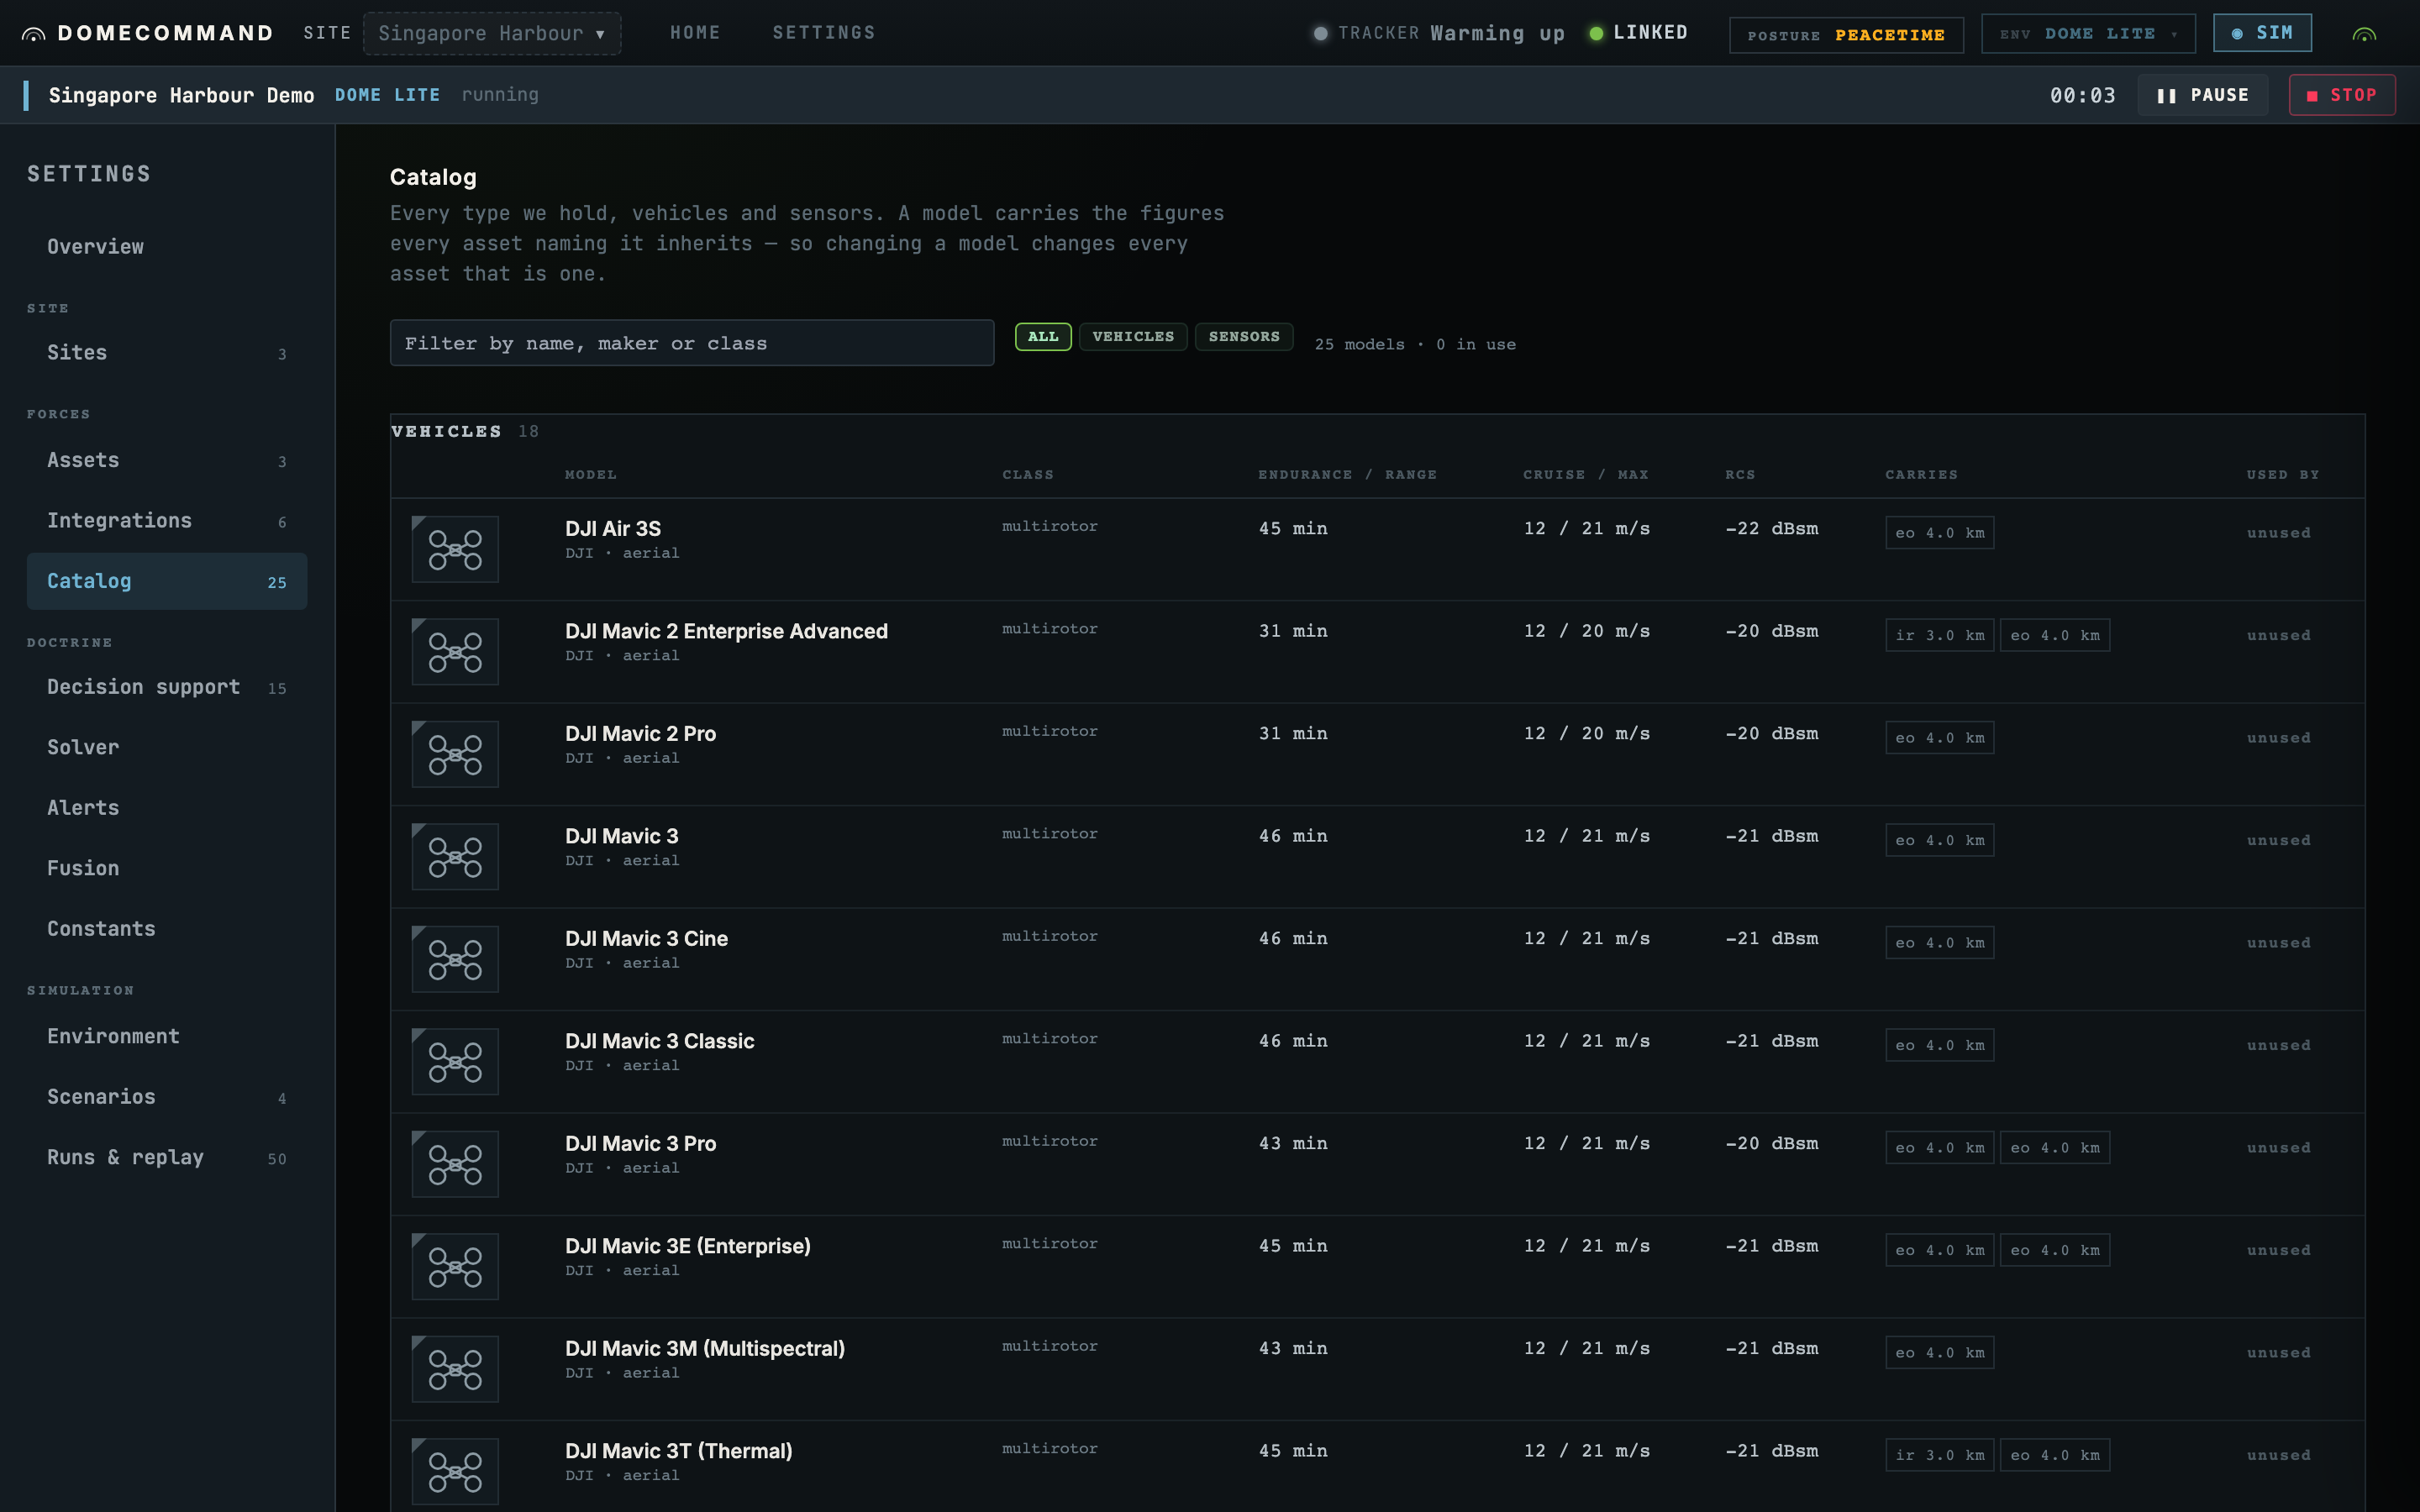Viewport: 2420px width, 1512px height.
Task: Open the Fusion settings page
Action: coord(167,869)
